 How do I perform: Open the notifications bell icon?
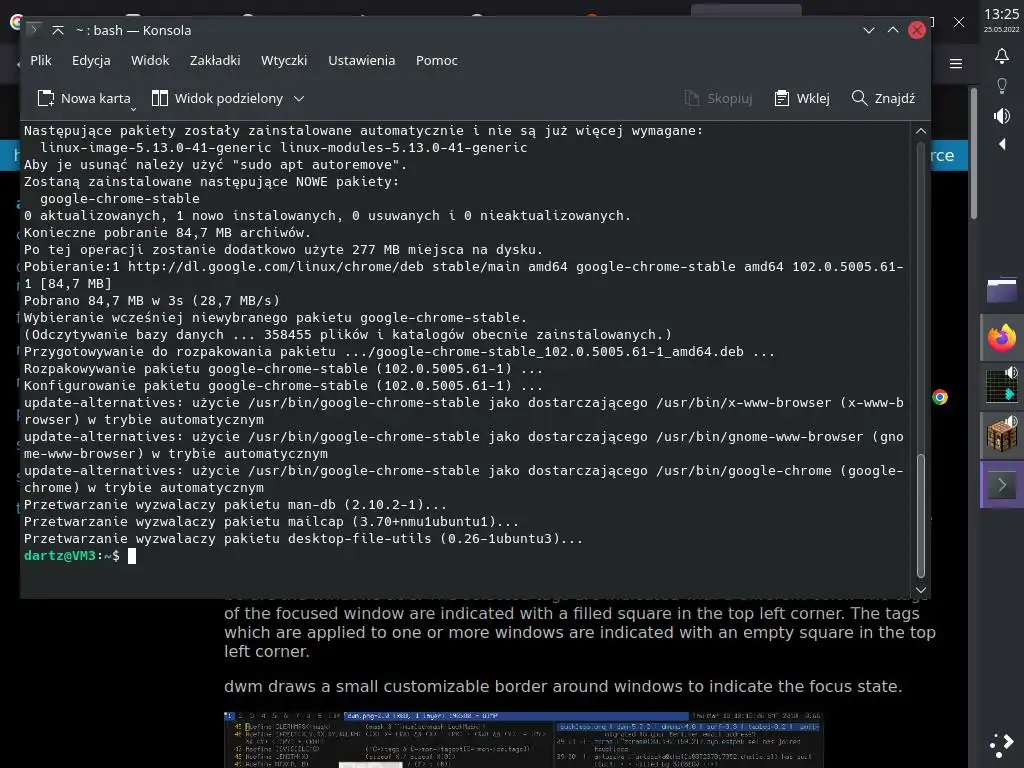1002,56
